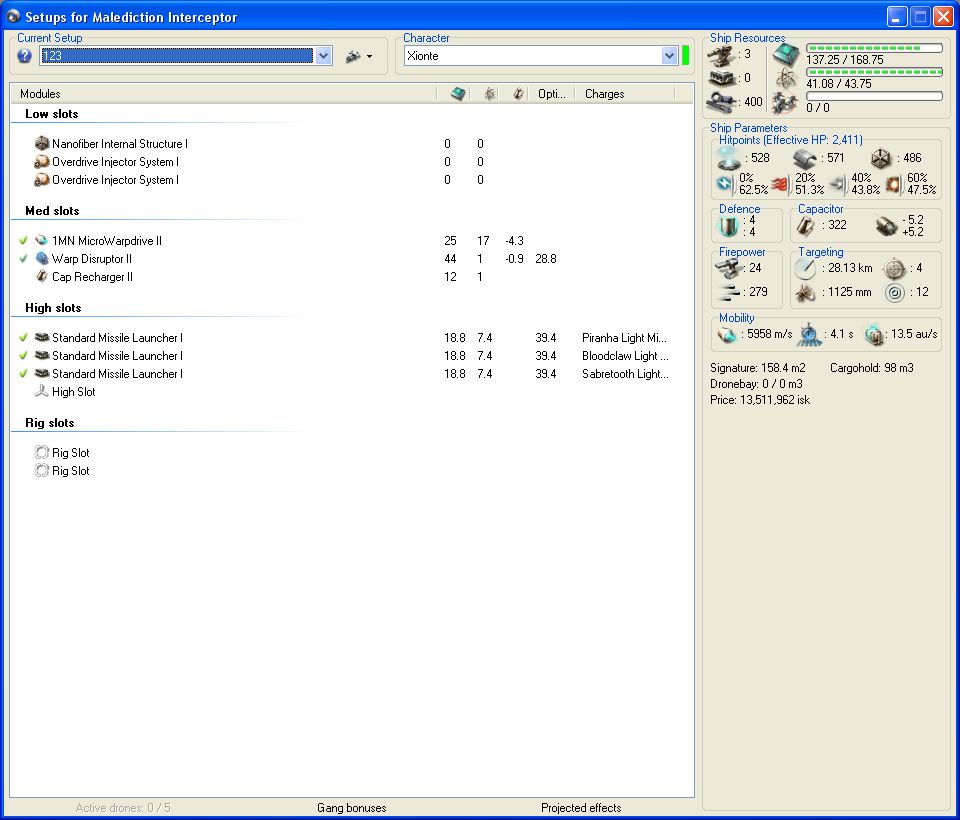Click the Low slots group header
960x820 pixels.
click(51, 114)
